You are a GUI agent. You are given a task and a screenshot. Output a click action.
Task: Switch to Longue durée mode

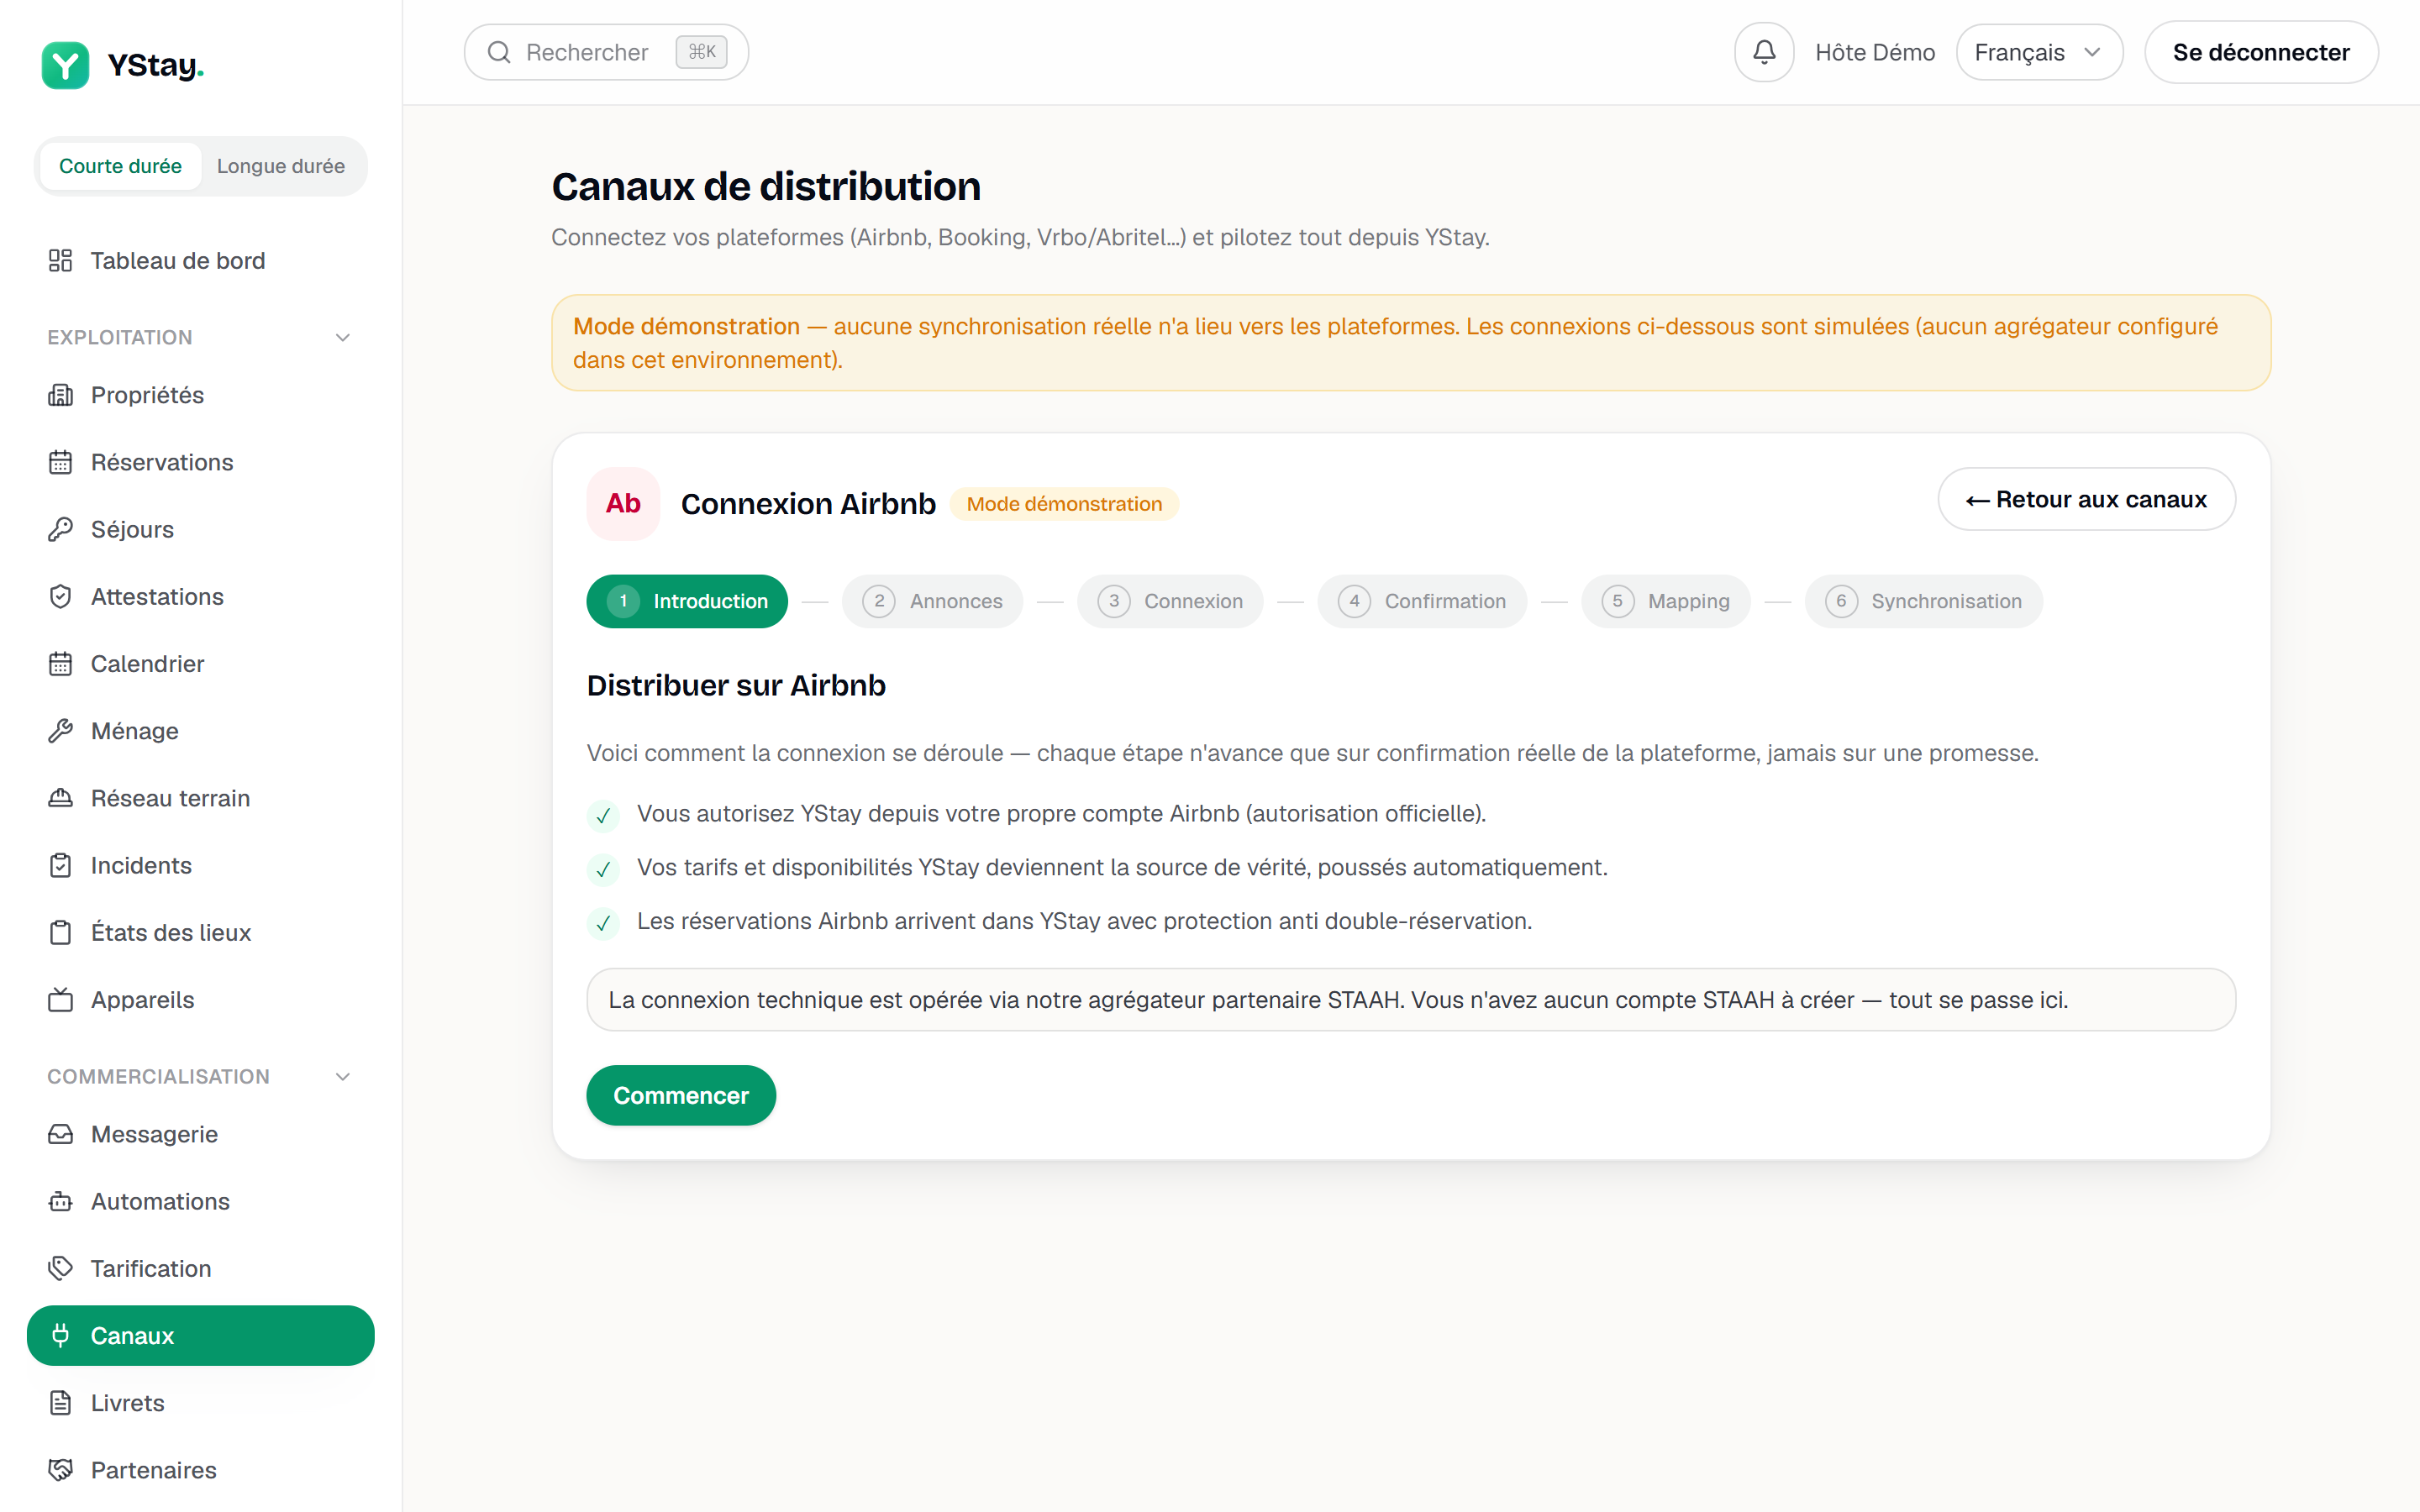tap(280, 166)
